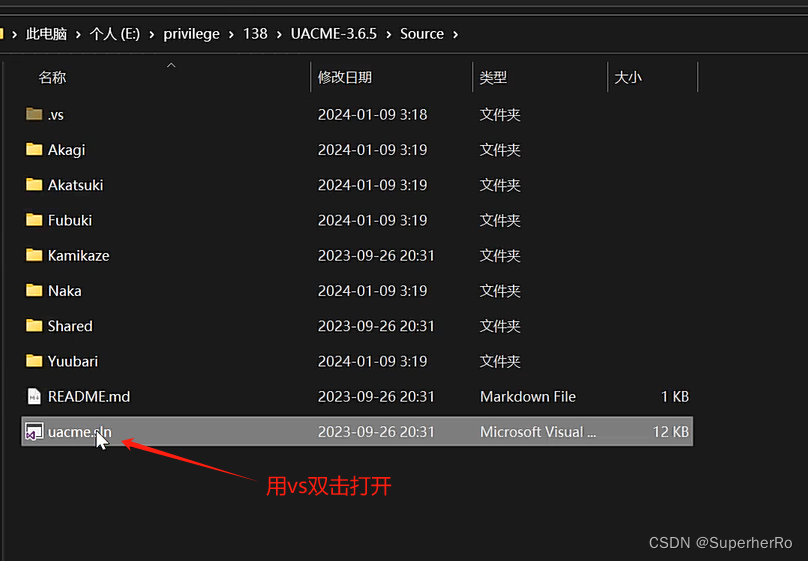Sort by 大小 column header

[x=628, y=77]
